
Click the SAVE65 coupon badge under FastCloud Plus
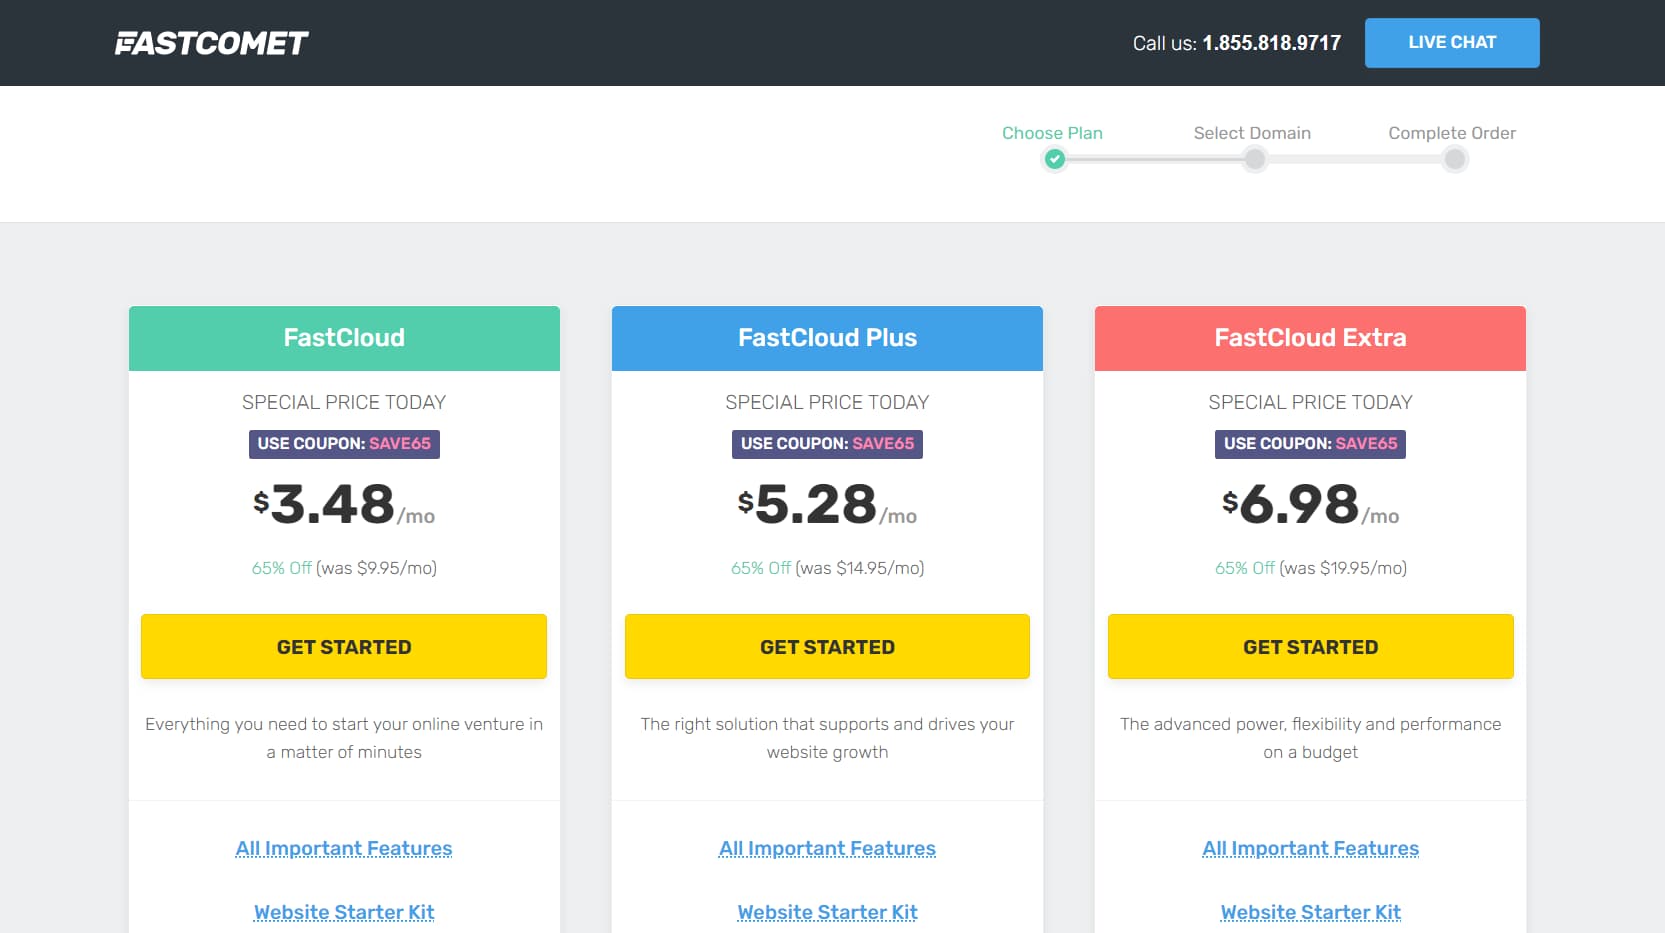[x=827, y=444]
